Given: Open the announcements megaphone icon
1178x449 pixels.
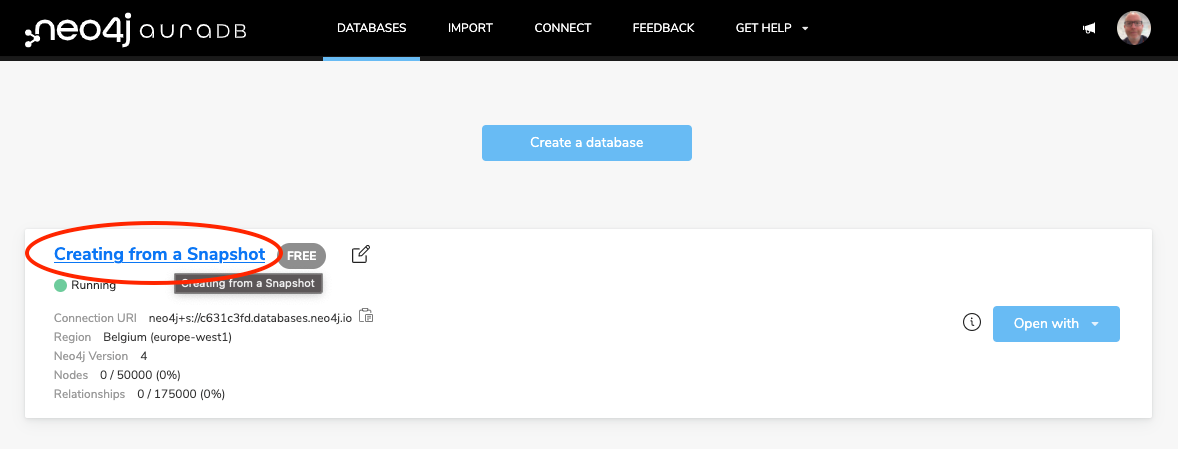Looking at the screenshot, I should coord(1089,29).
